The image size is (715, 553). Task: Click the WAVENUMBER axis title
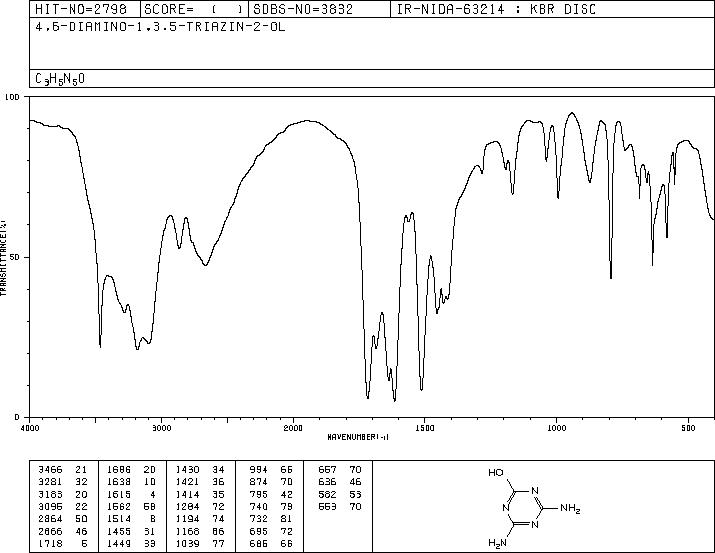coord(358,437)
